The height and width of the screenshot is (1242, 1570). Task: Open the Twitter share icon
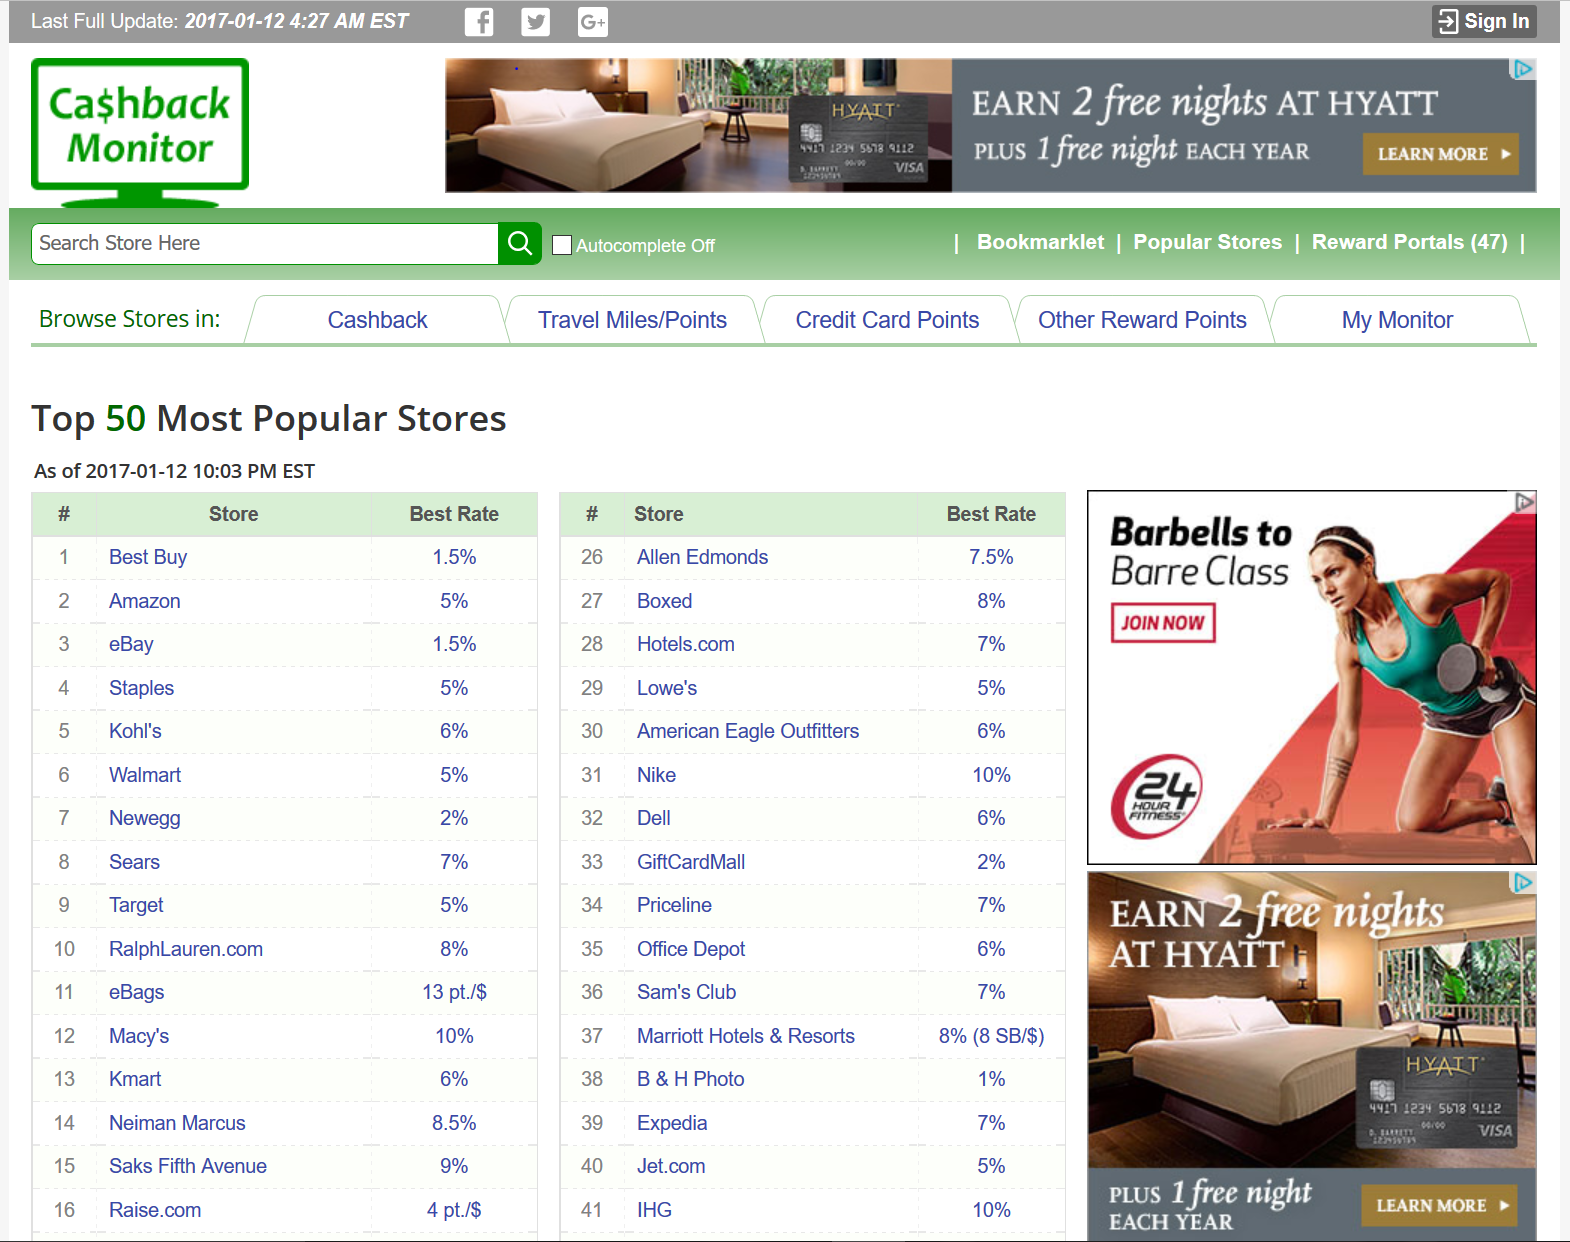536,22
